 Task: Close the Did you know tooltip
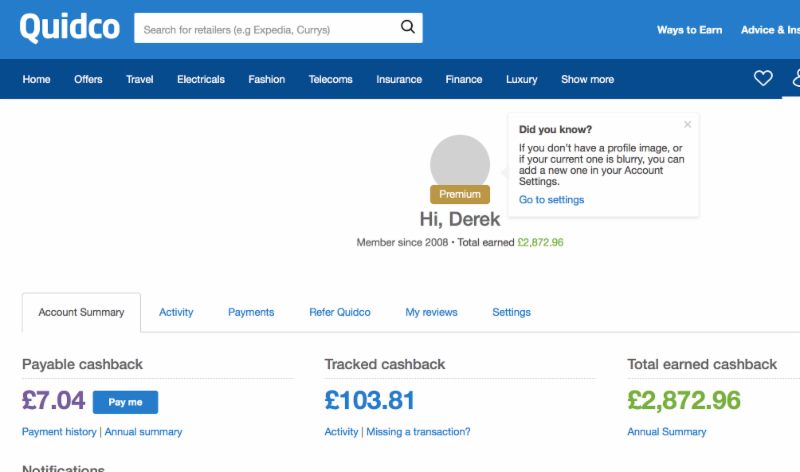point(687,125)
